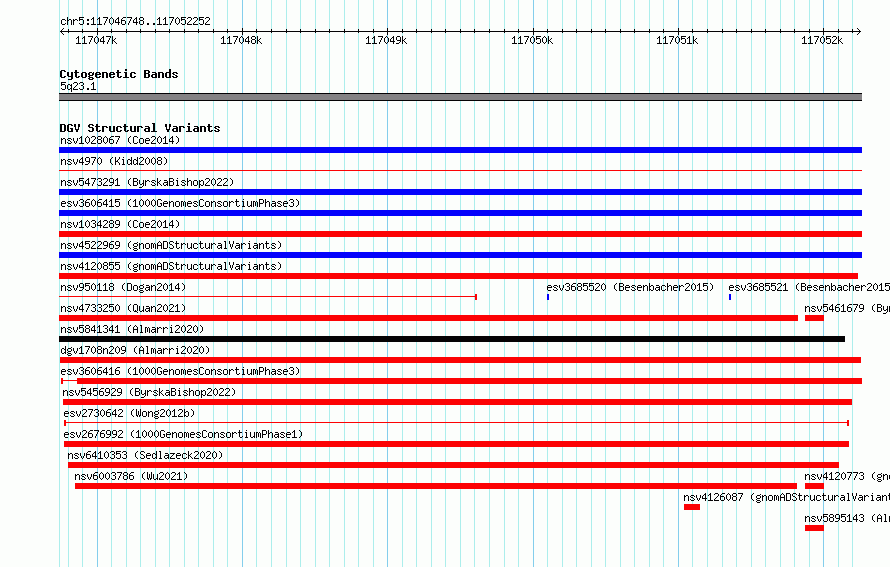Click the blue bar under esv3606415
Viewport: 890px width, 567px height.
pos(460,213)
